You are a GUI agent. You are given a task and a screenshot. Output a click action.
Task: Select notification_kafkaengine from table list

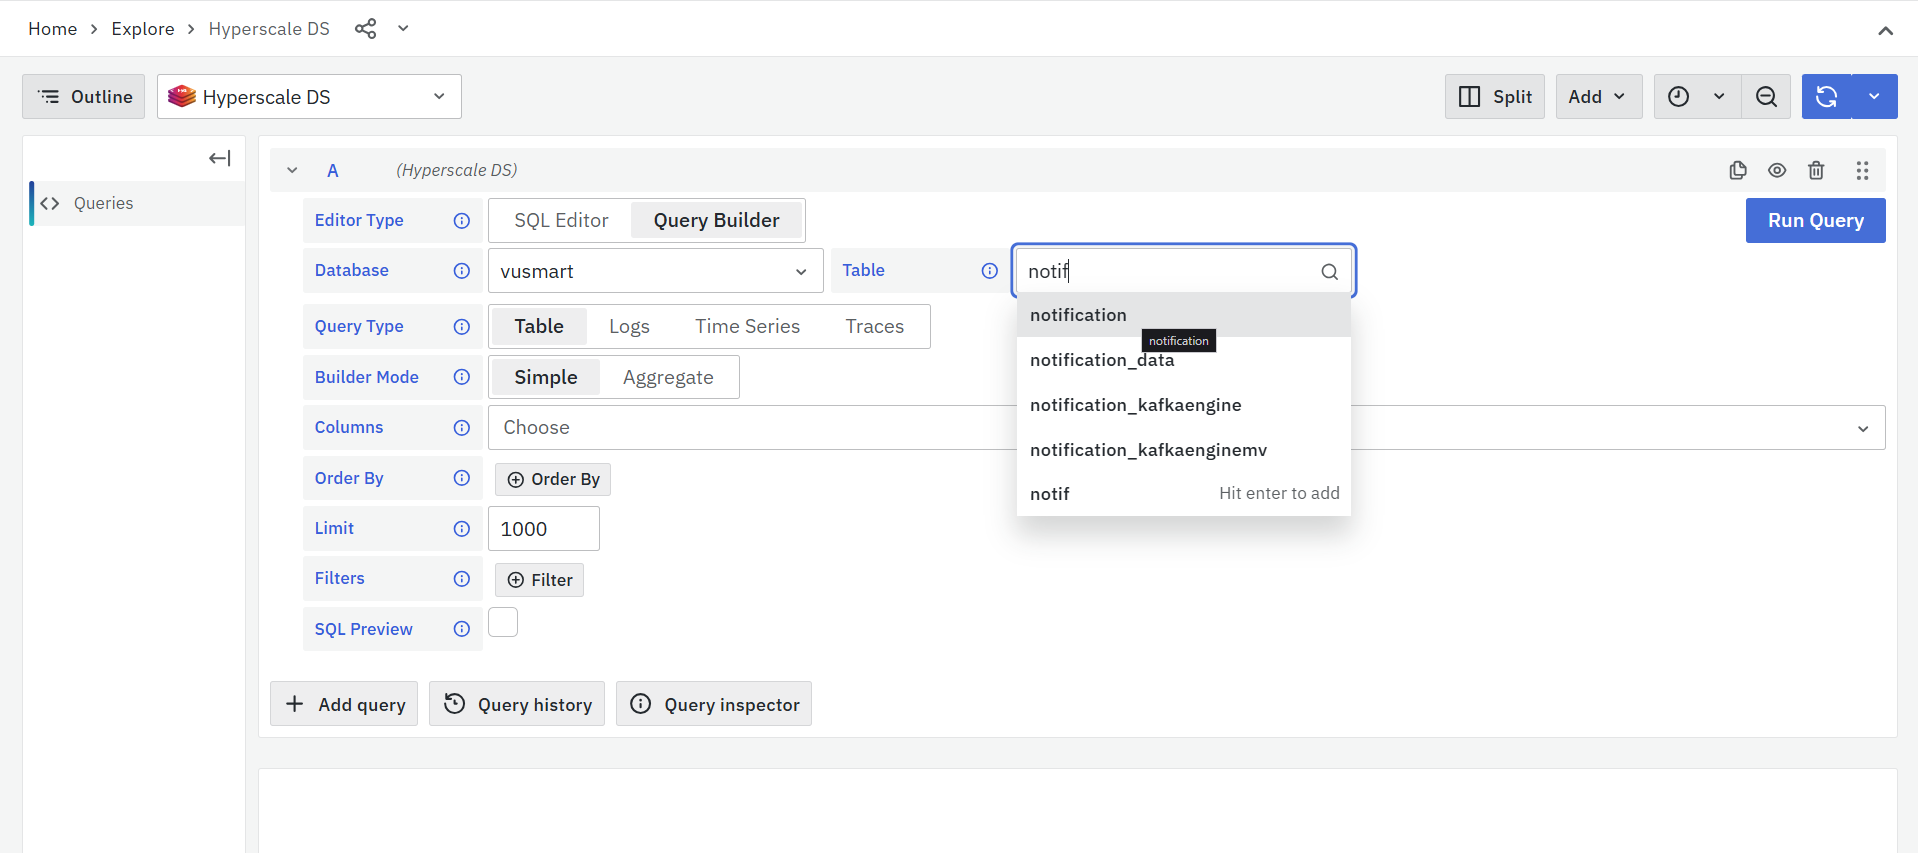coord(1135,405)
